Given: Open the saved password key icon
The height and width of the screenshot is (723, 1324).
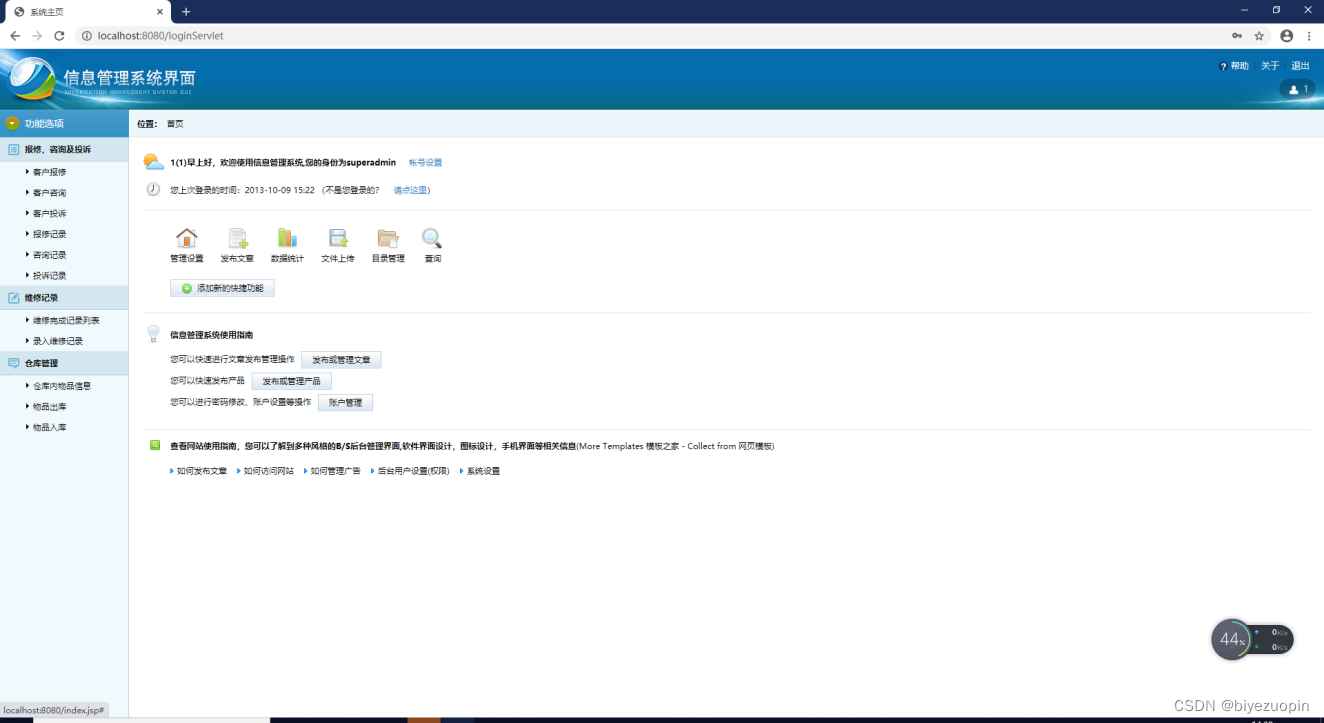Looking at the screenshot, I should pos(1237,36).
